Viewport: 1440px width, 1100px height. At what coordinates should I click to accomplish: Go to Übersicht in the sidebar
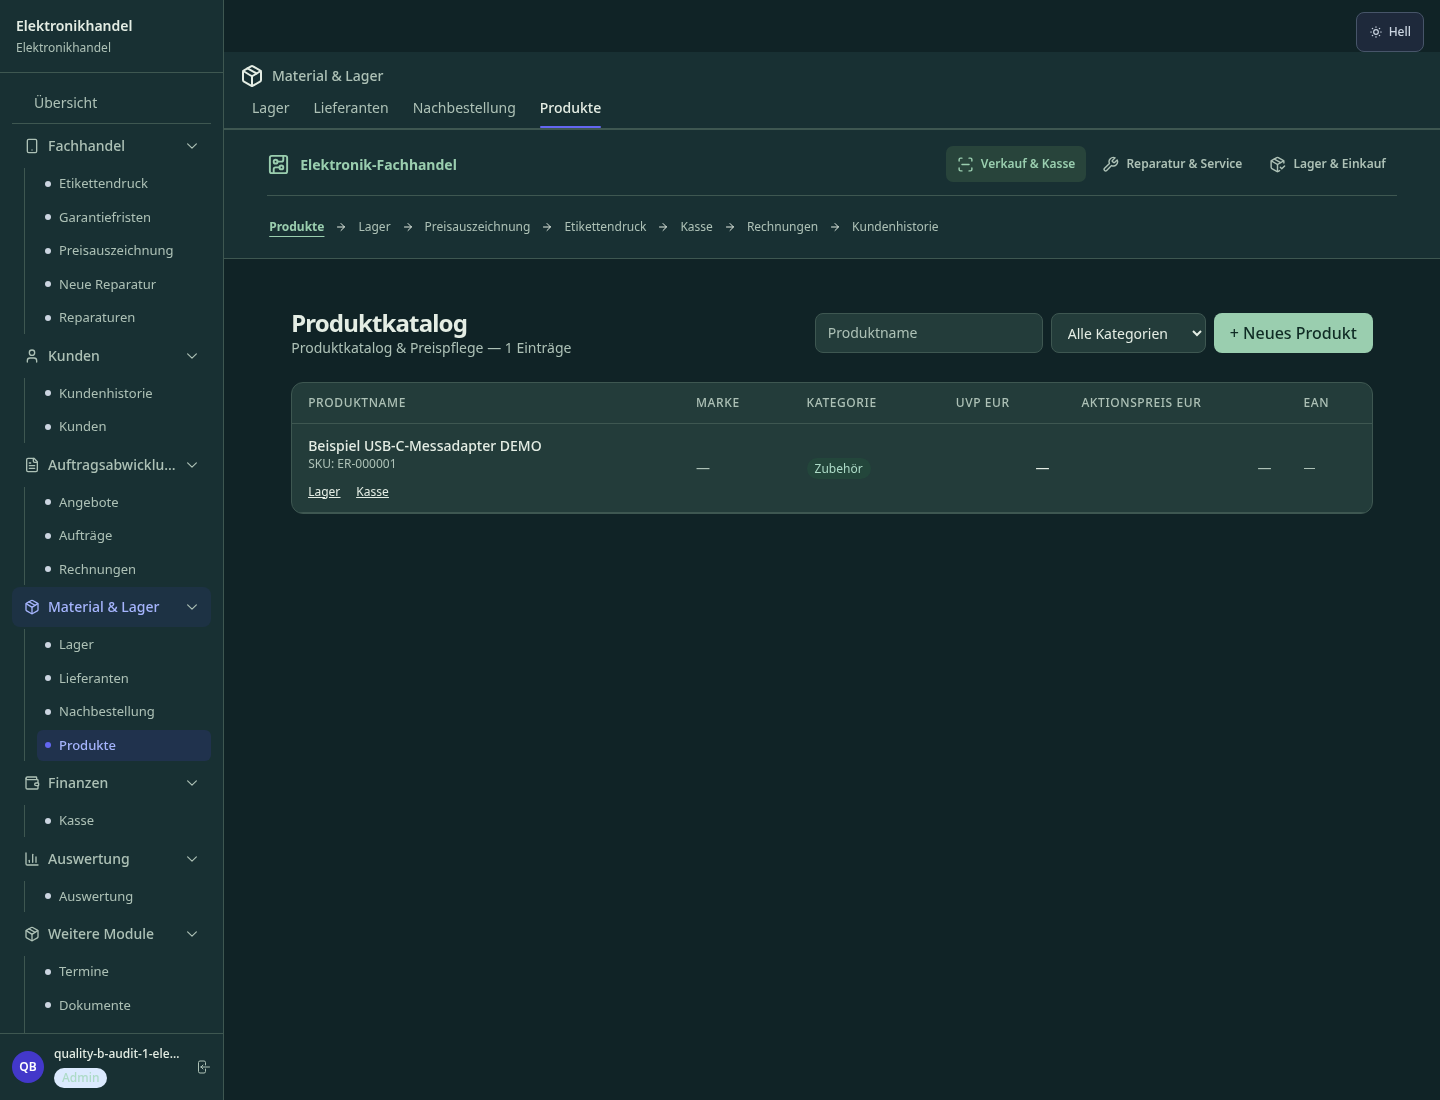[111, 103]
